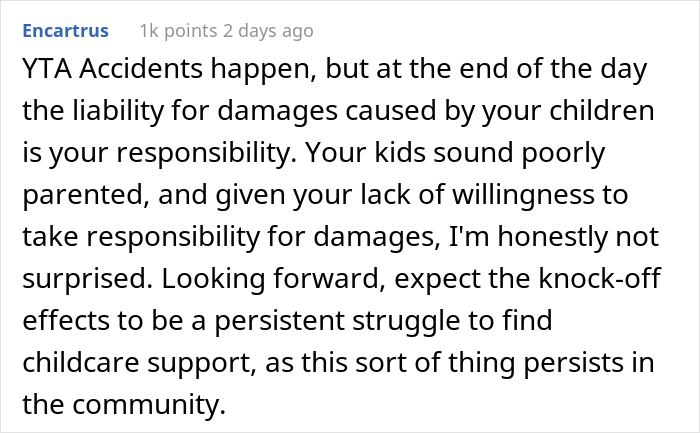Click the word honestly in the comment
This screenshot has width=700, height=433.
point(553,237)
